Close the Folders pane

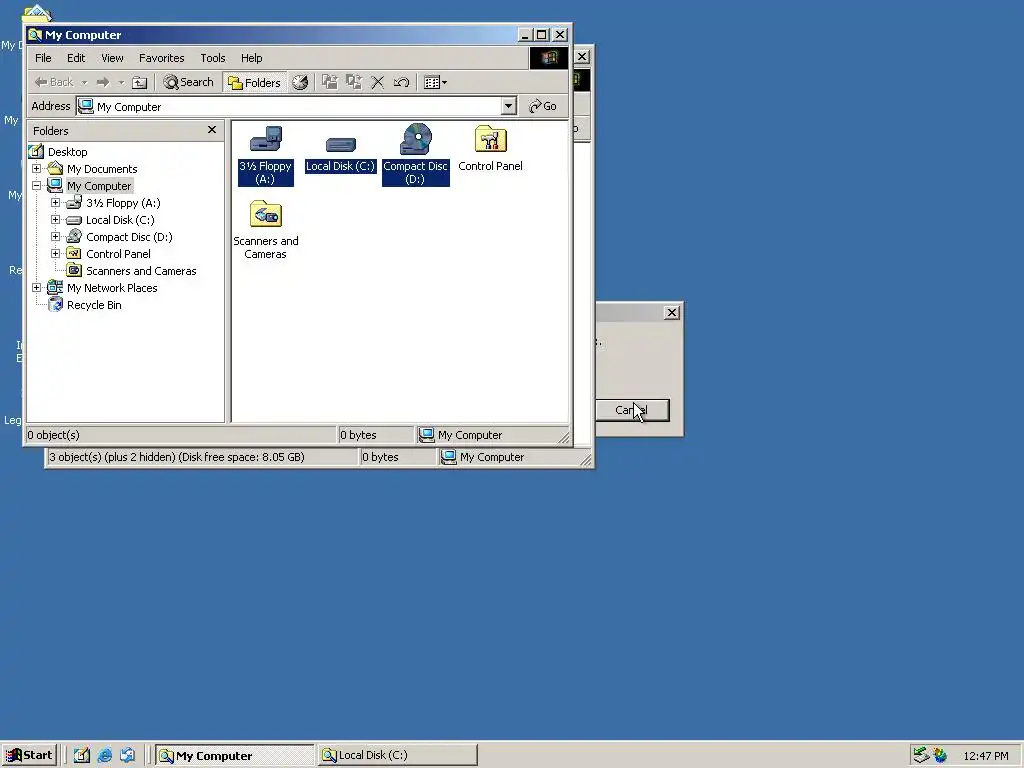pyautogui.click(x=212, y=130)
